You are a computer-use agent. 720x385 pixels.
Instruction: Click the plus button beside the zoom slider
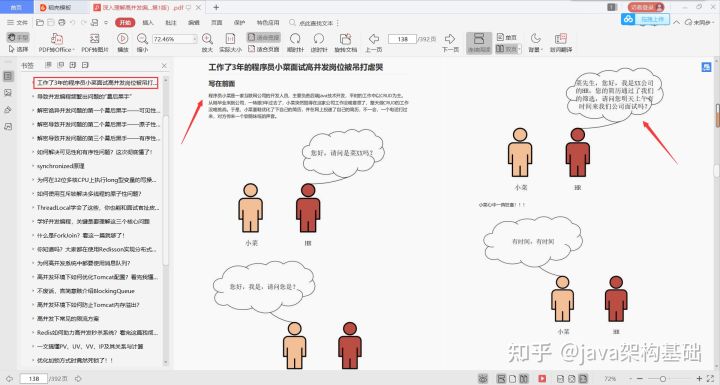pyautogui.click(x=699, y=379)
